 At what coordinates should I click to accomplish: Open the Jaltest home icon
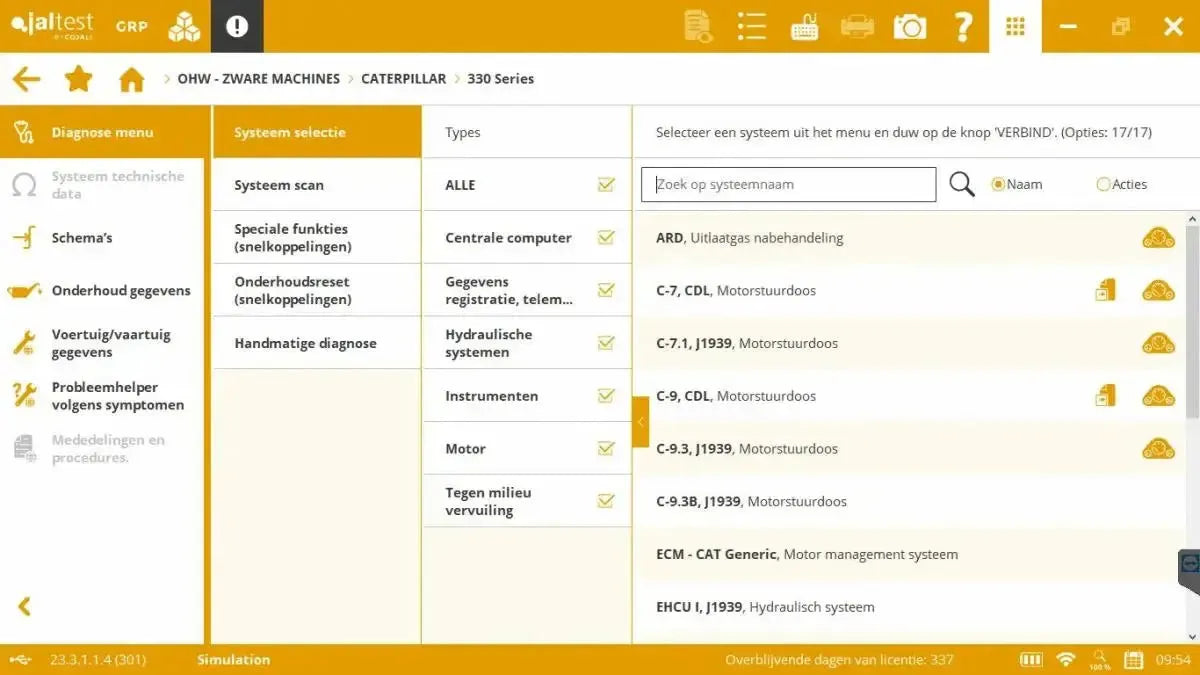point(130,78)
